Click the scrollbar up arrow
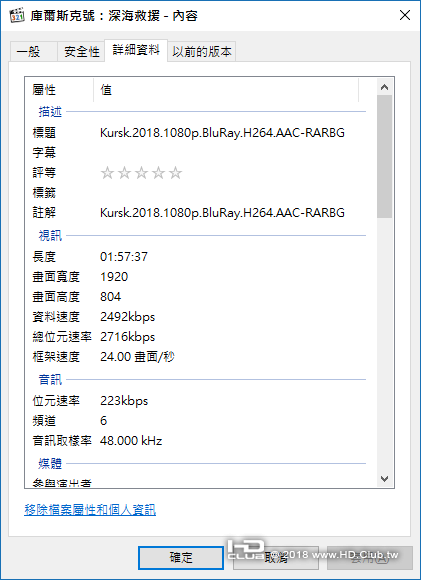Screen dimensions: 421x580 pos(384,87)
